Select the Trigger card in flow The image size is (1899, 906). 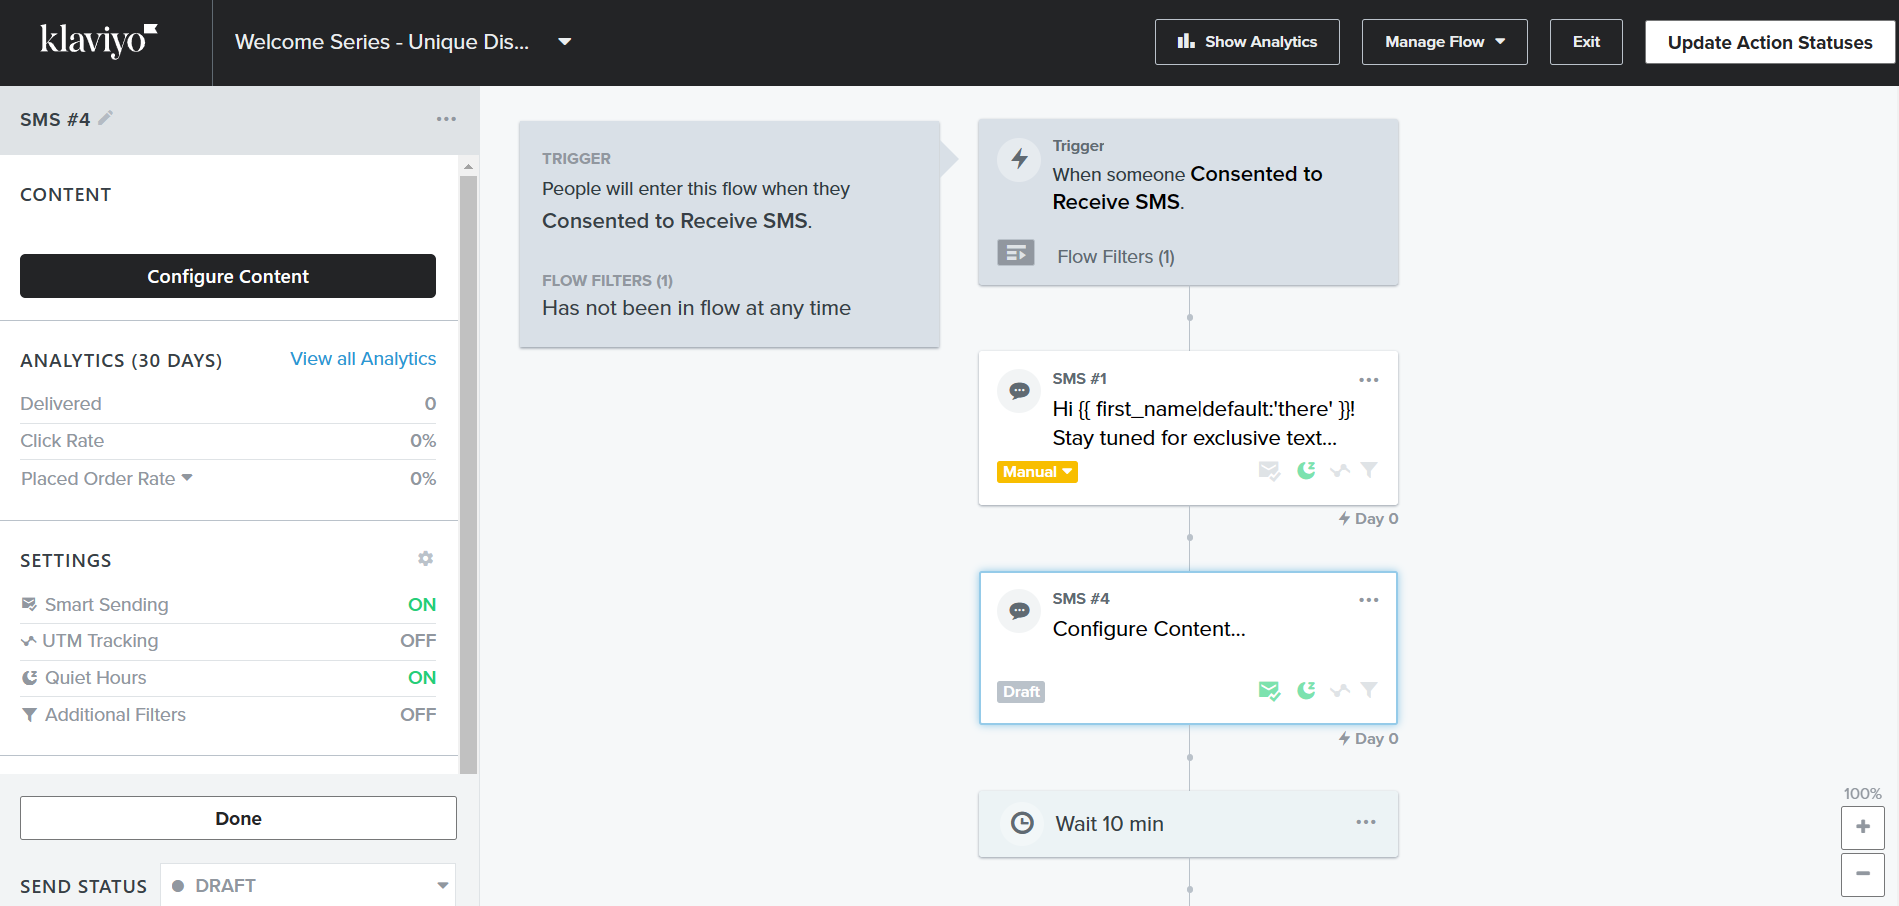tap(1188, 202)
